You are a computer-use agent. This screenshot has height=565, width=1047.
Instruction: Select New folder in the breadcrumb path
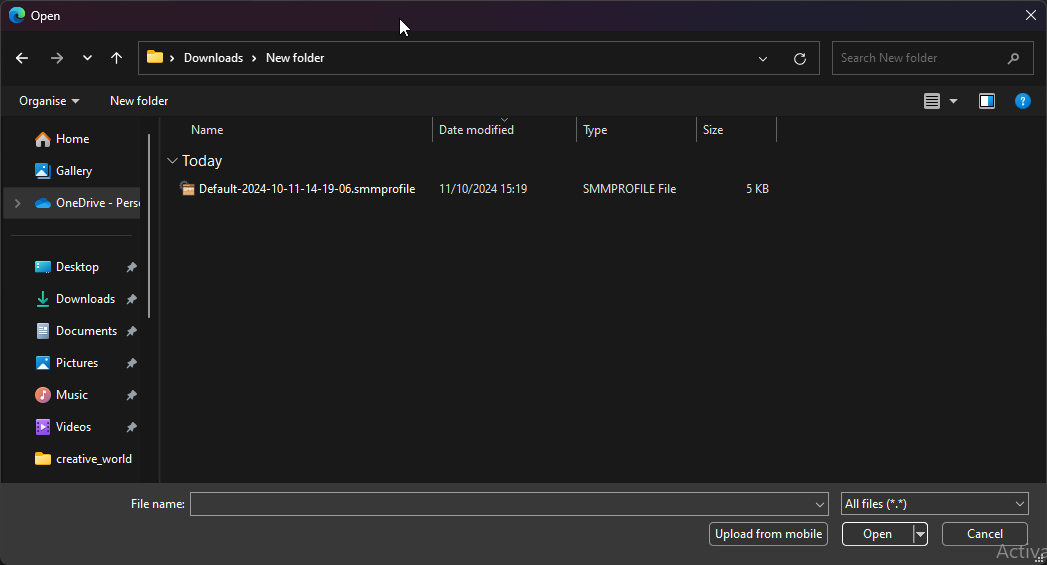[x=295, y=58]
